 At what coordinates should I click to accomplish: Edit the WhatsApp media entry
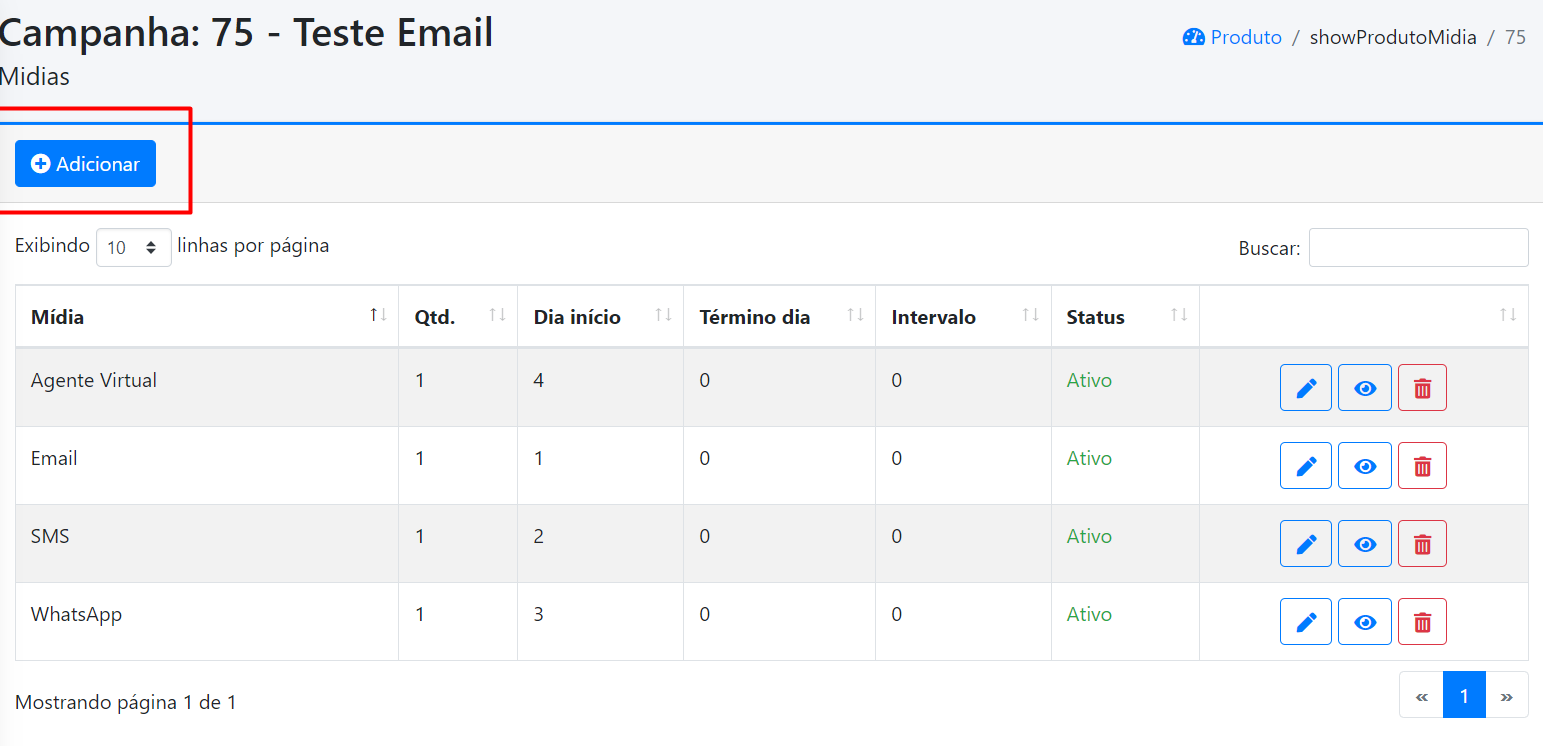1305,622
